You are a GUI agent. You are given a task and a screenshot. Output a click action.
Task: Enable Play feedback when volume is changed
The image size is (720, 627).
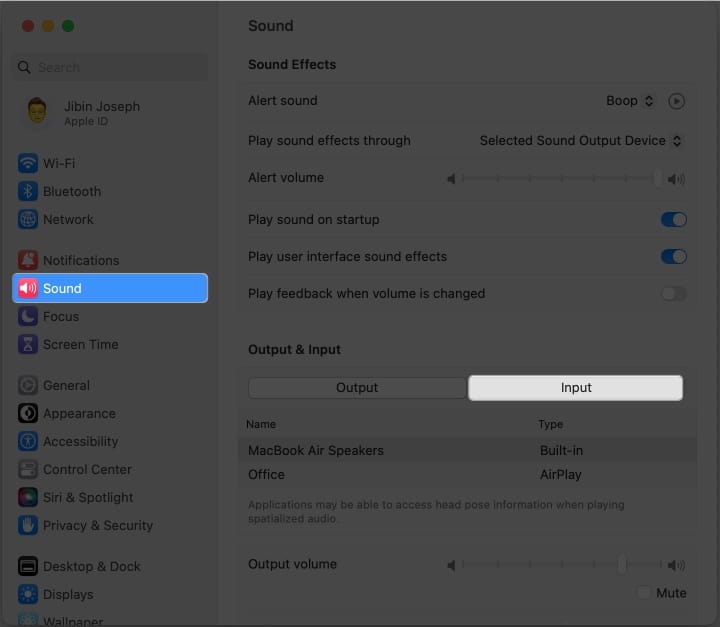point(674,293)
